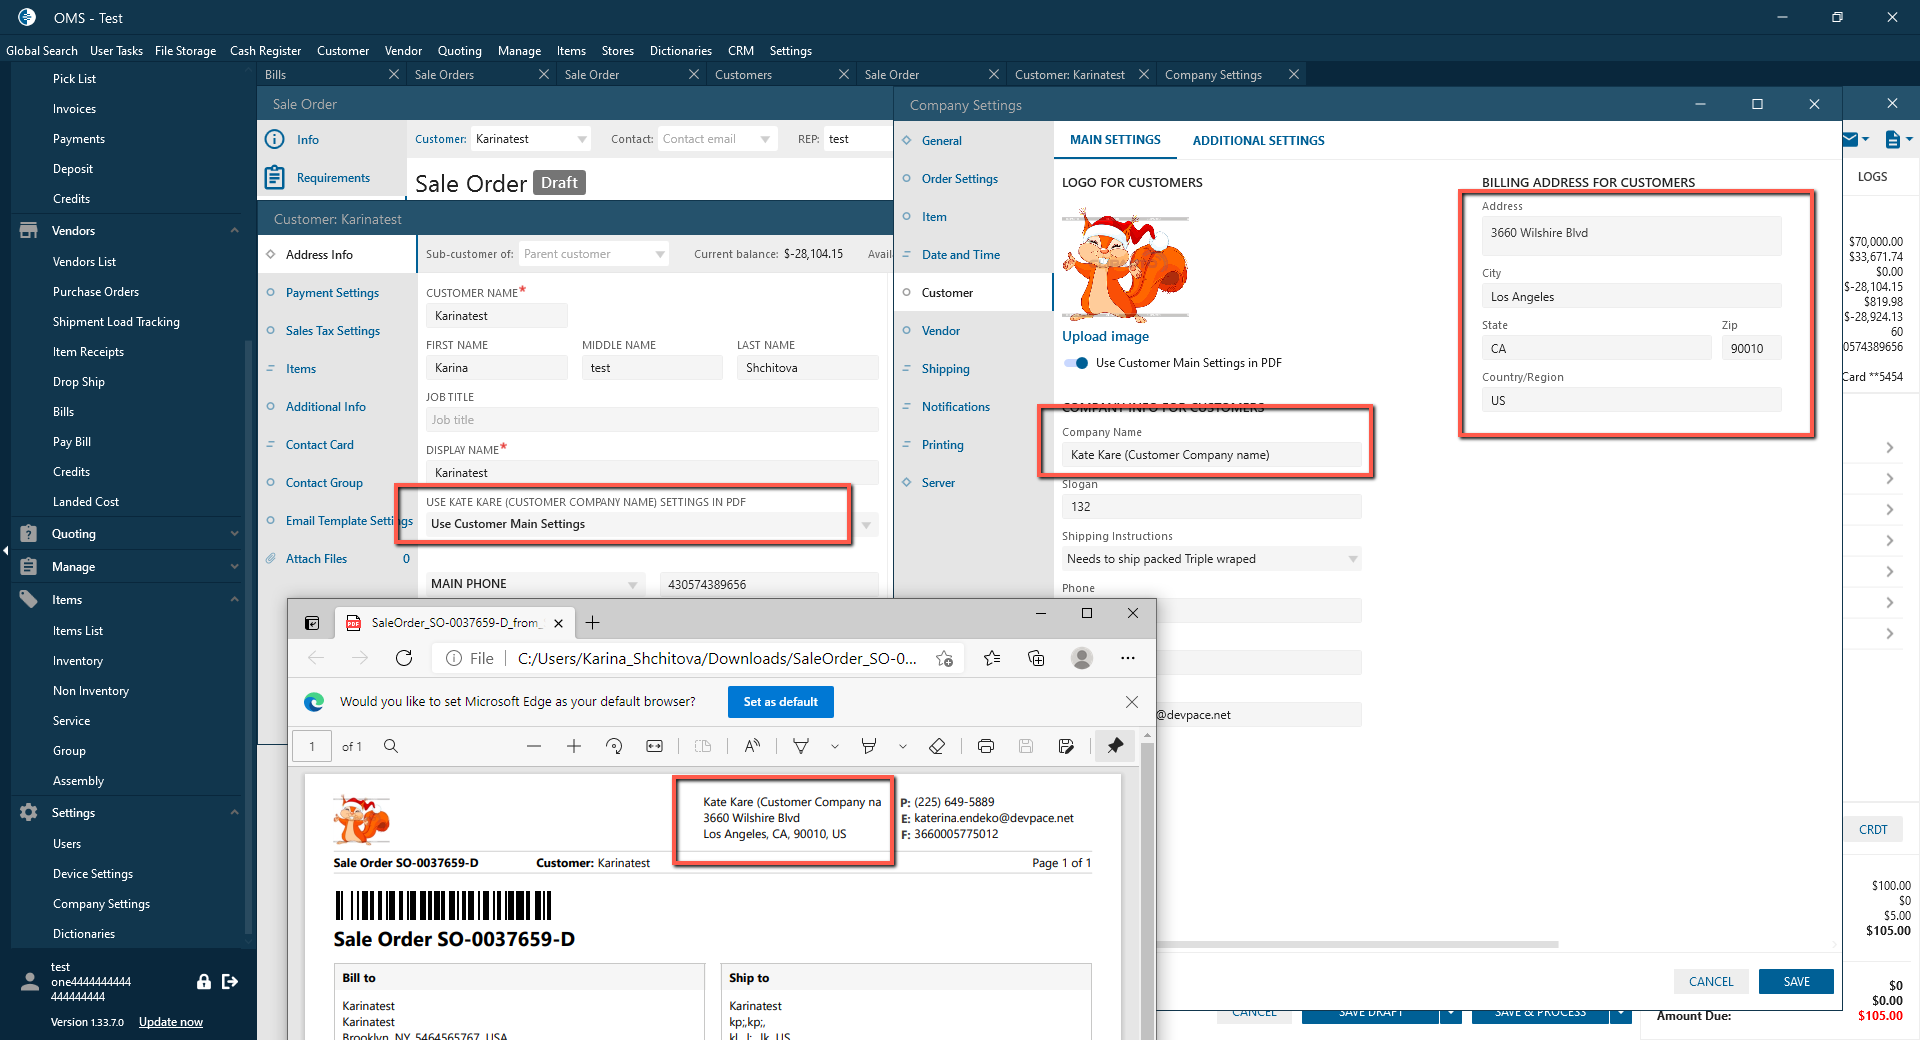This screenshot has height=1040, width=1920.
Task: Click the Company Name input field
Action: (x=1211, y=455)
